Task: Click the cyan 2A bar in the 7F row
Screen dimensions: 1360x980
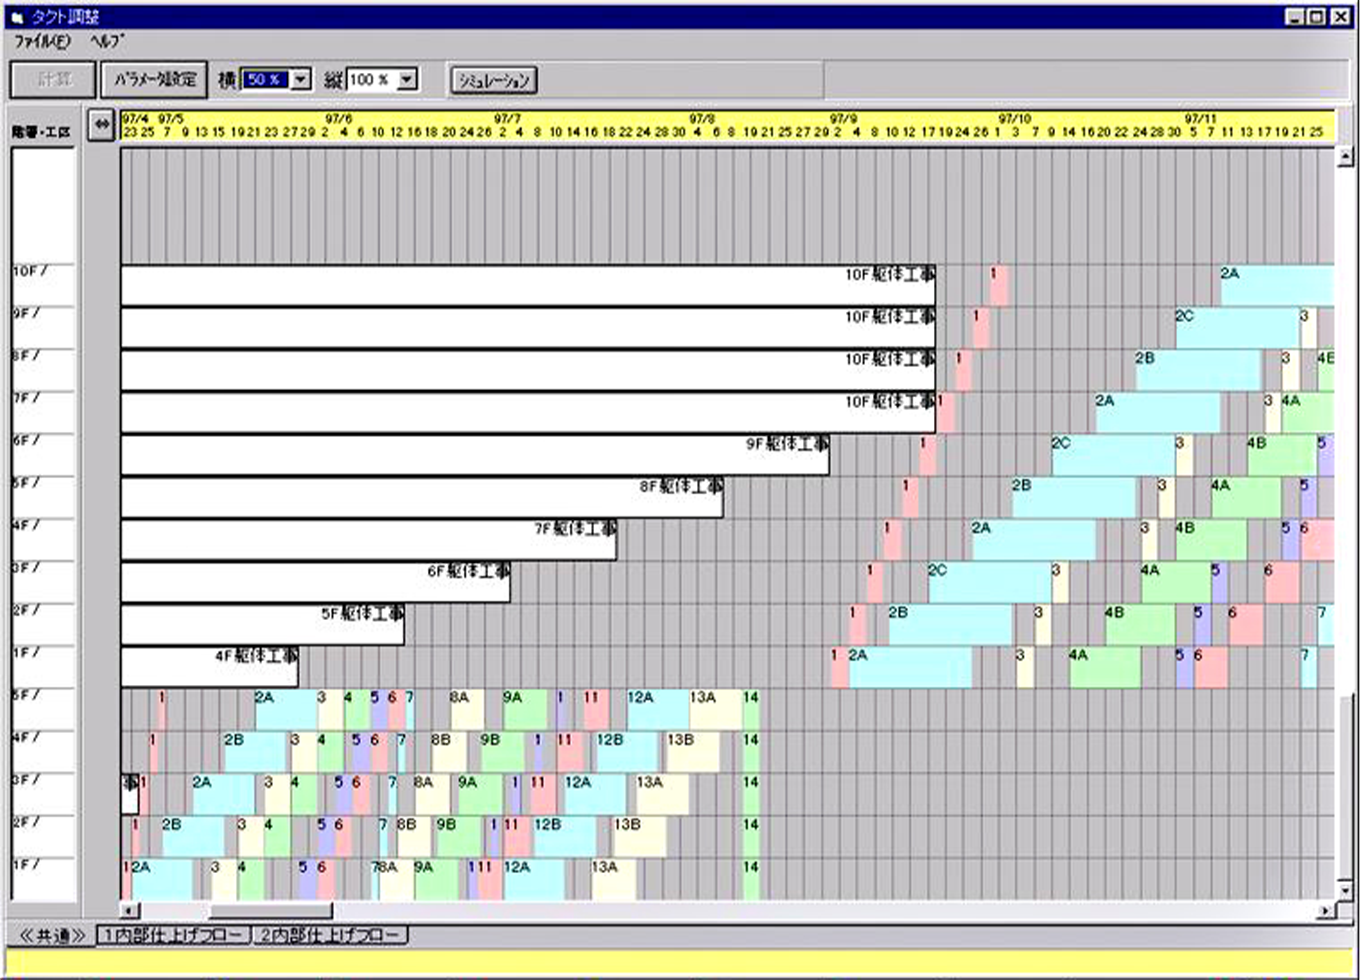Action: [1157, 412]
